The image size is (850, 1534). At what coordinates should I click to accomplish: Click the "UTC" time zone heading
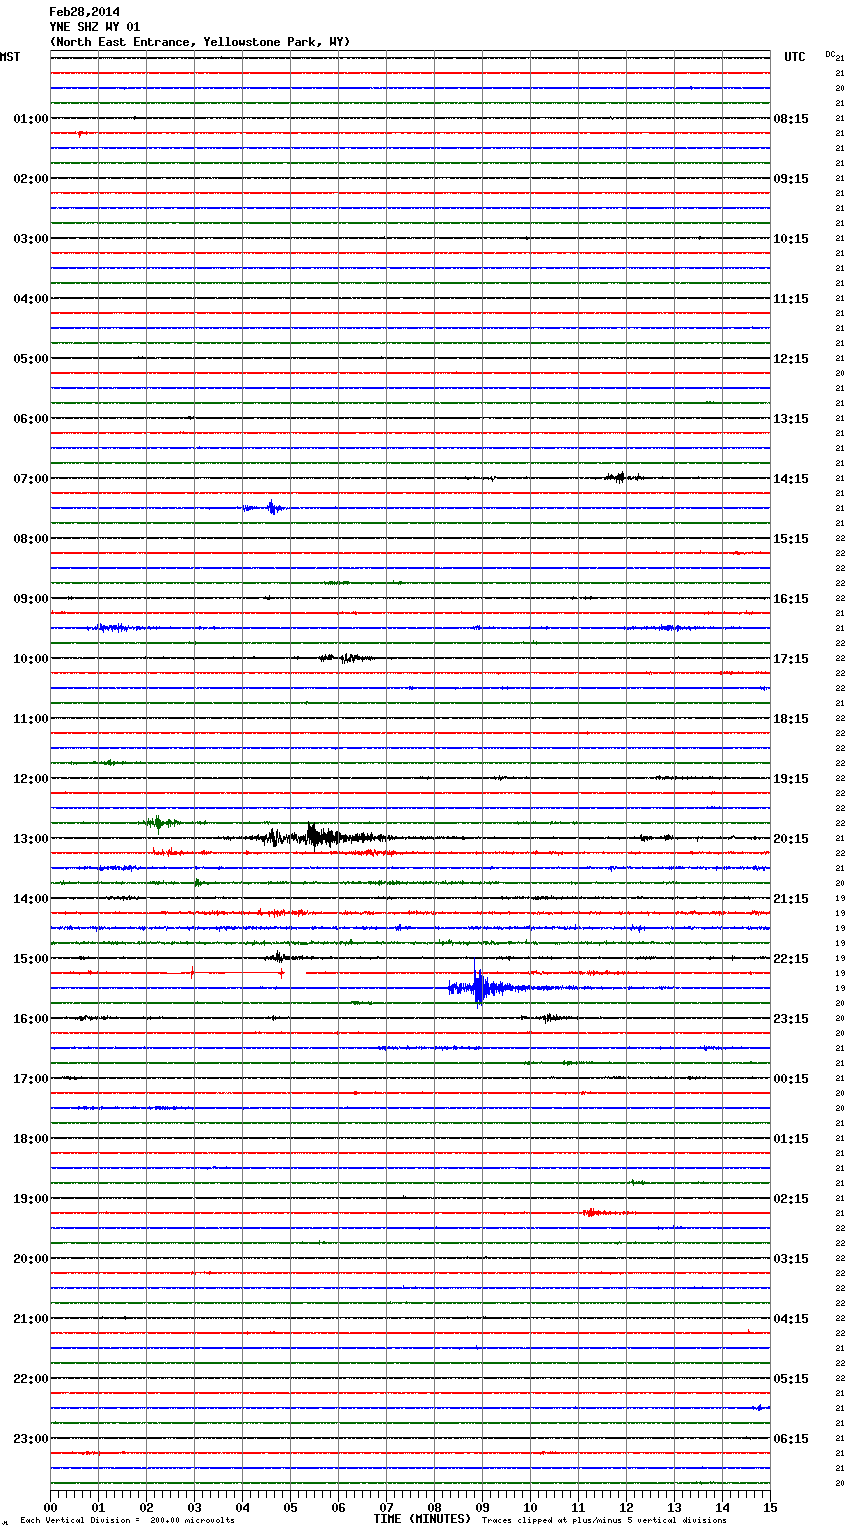pos(794,57)
